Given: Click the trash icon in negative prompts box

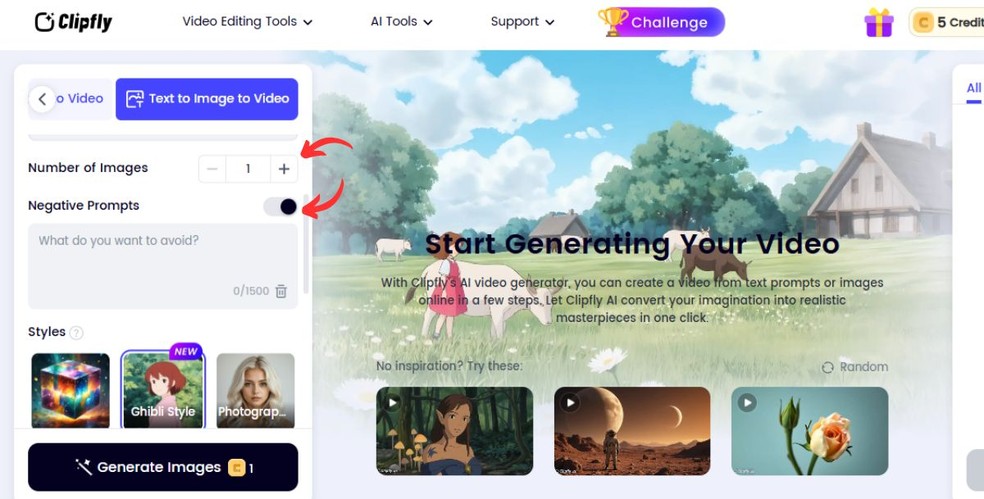Looking at the screenshot, I should (x=281, y=291).
